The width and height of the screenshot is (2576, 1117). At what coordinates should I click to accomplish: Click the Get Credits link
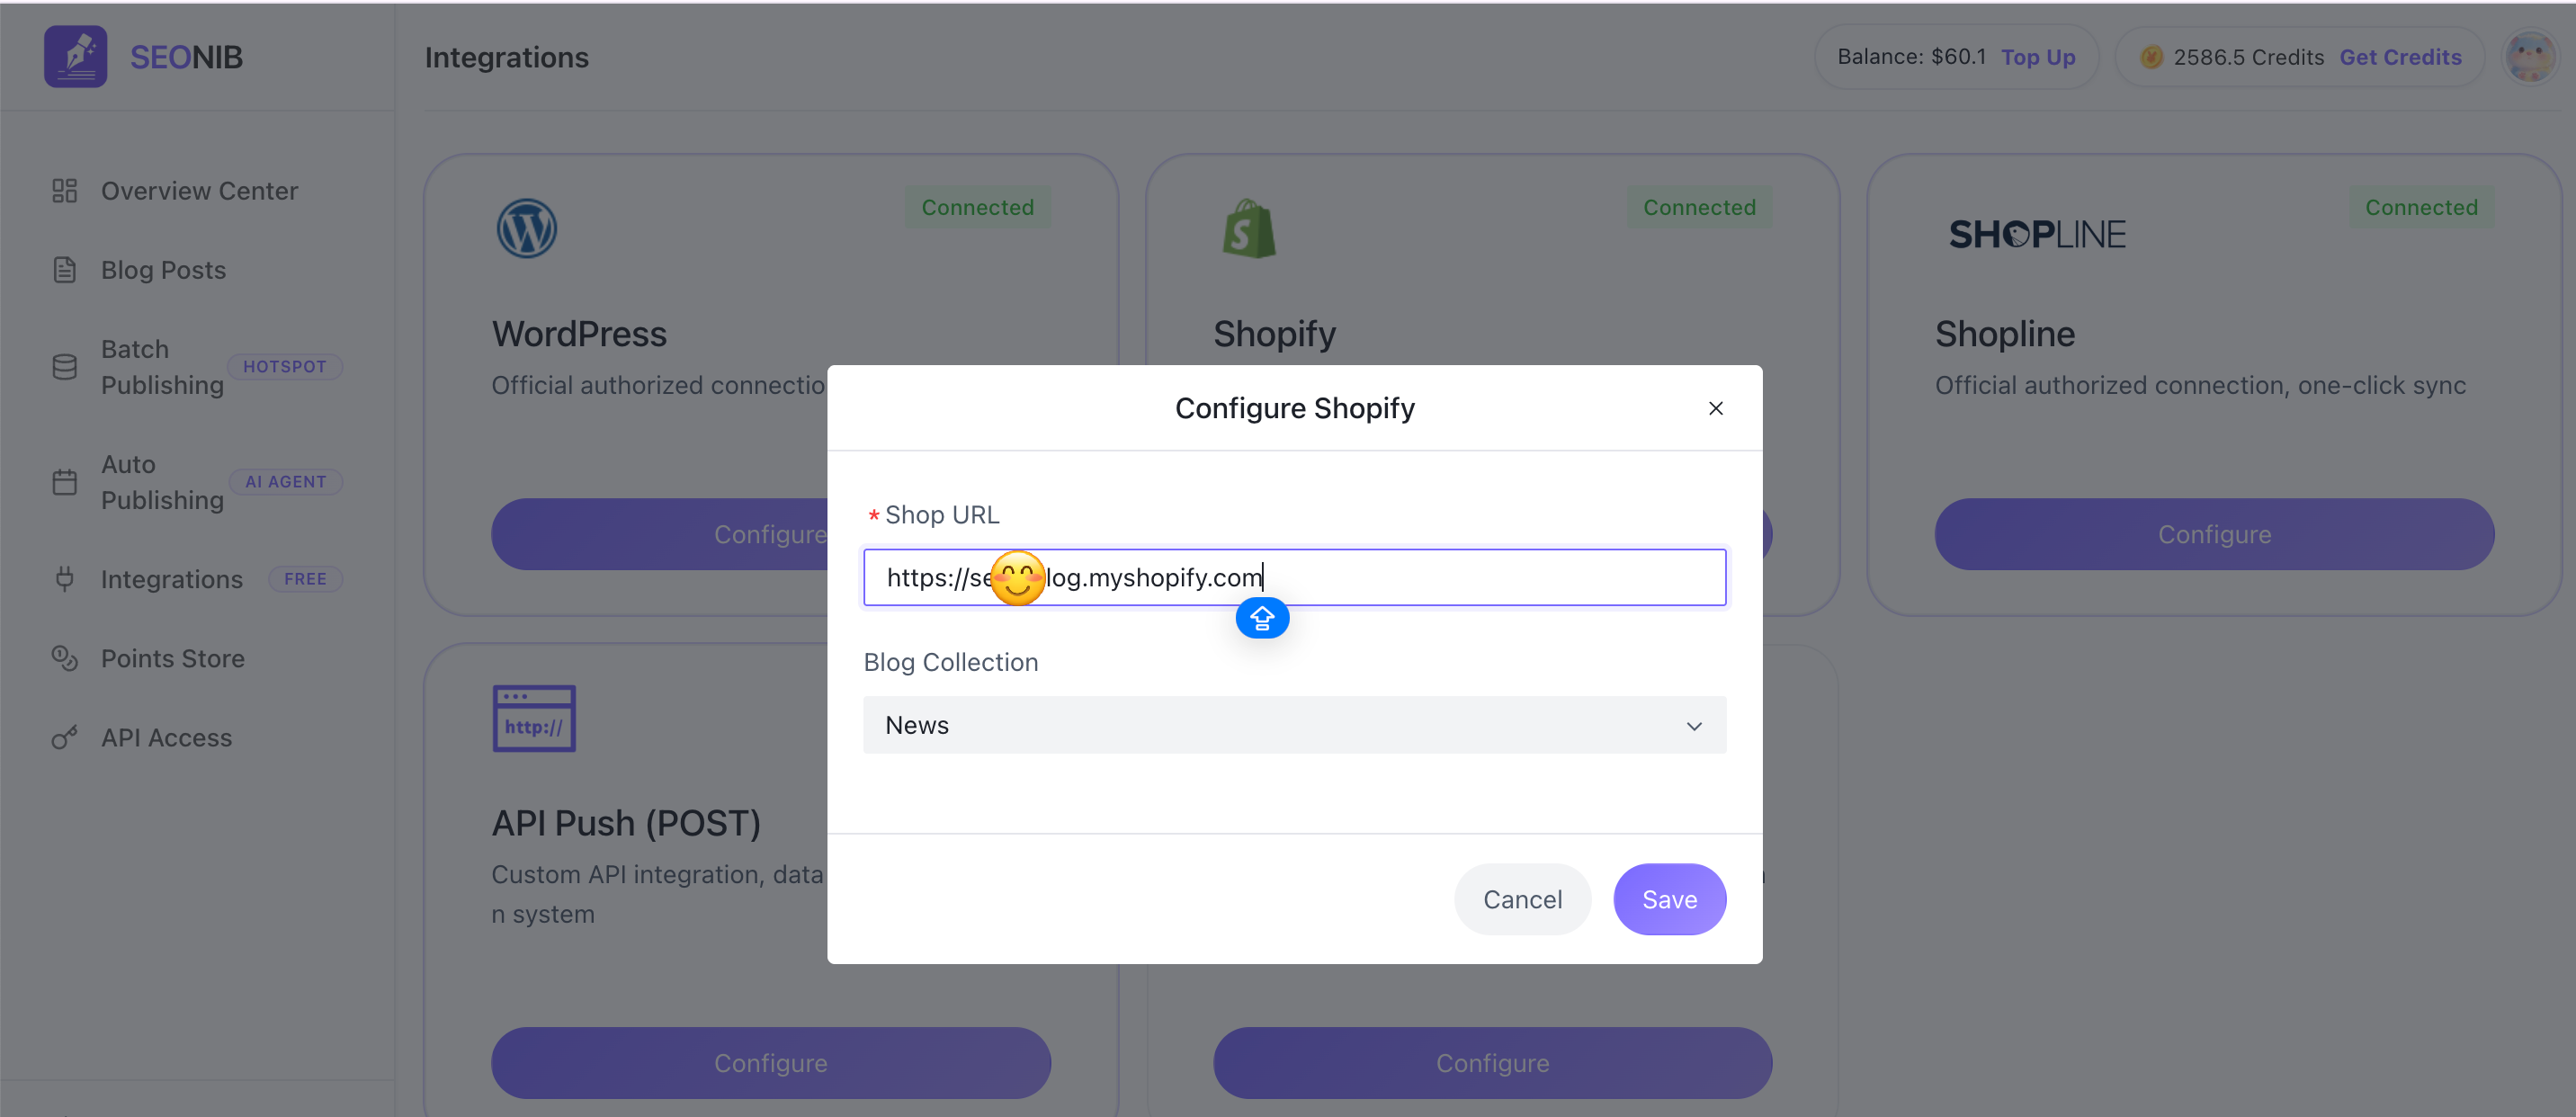click(2399, 57)
